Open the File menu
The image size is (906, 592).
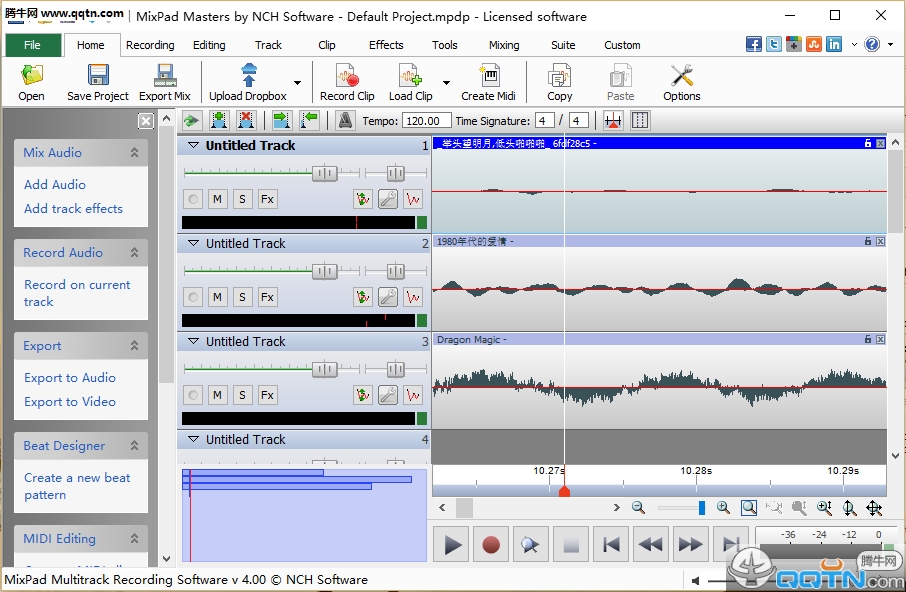[33, 45]
